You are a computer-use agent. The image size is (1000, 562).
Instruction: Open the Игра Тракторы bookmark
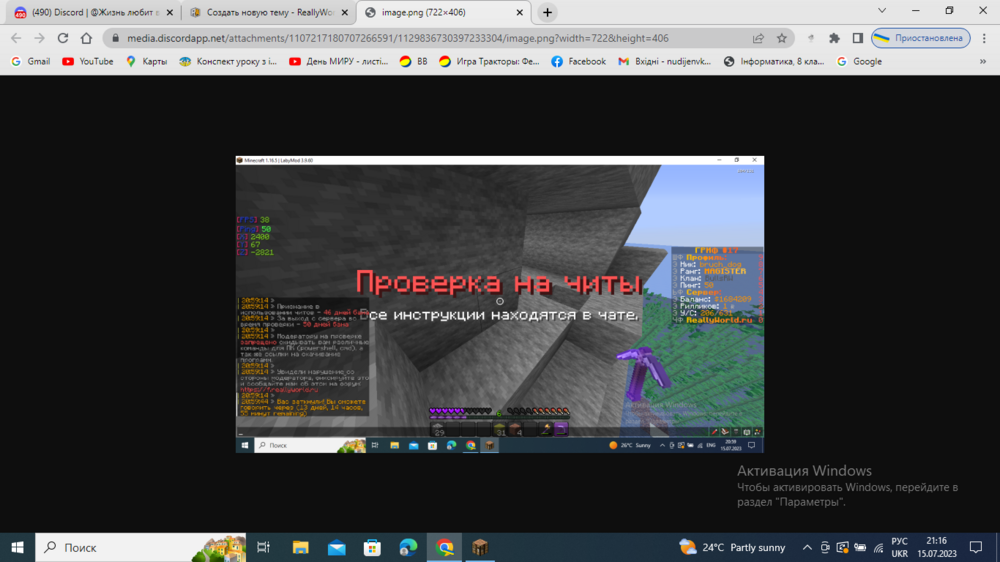tap(489, 61)
